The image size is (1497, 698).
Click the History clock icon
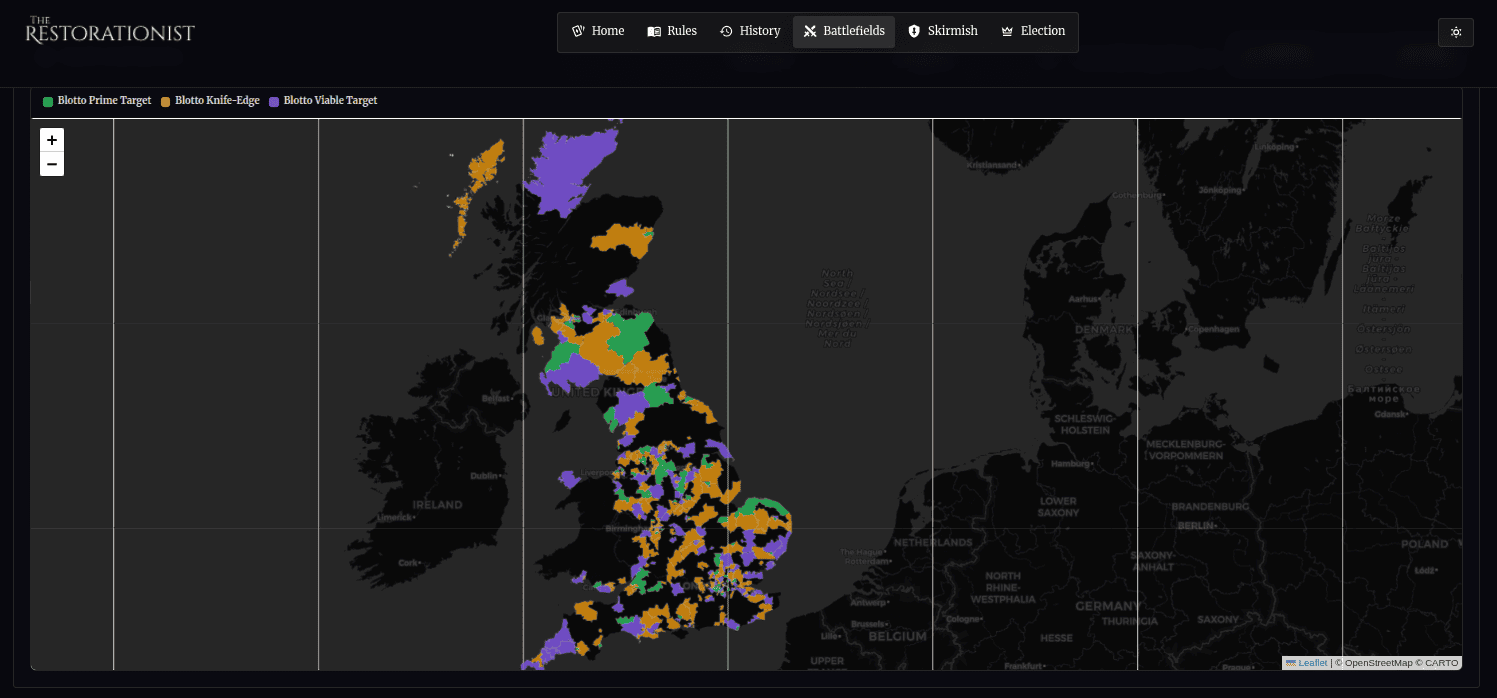[726, 31]
